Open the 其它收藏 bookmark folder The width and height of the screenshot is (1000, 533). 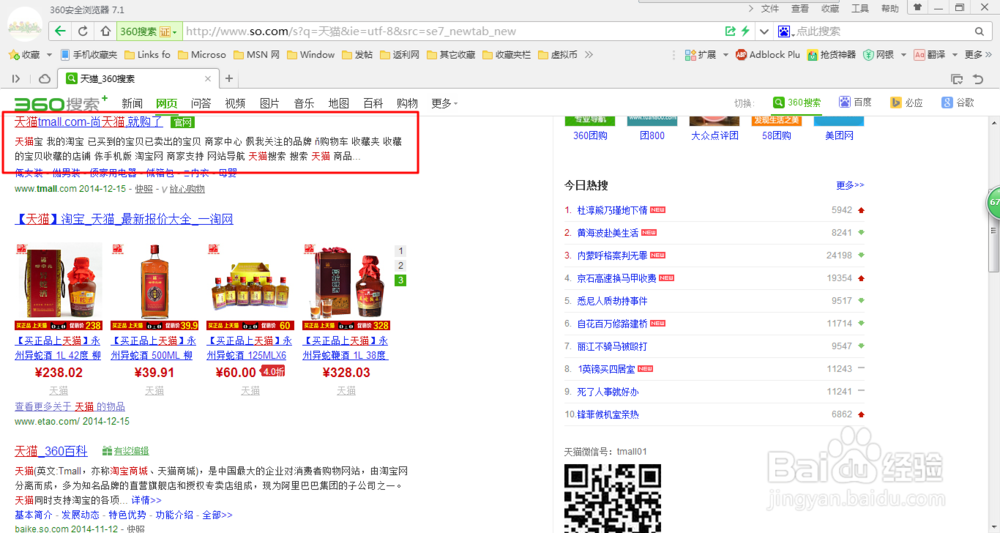tap(451, 55)
